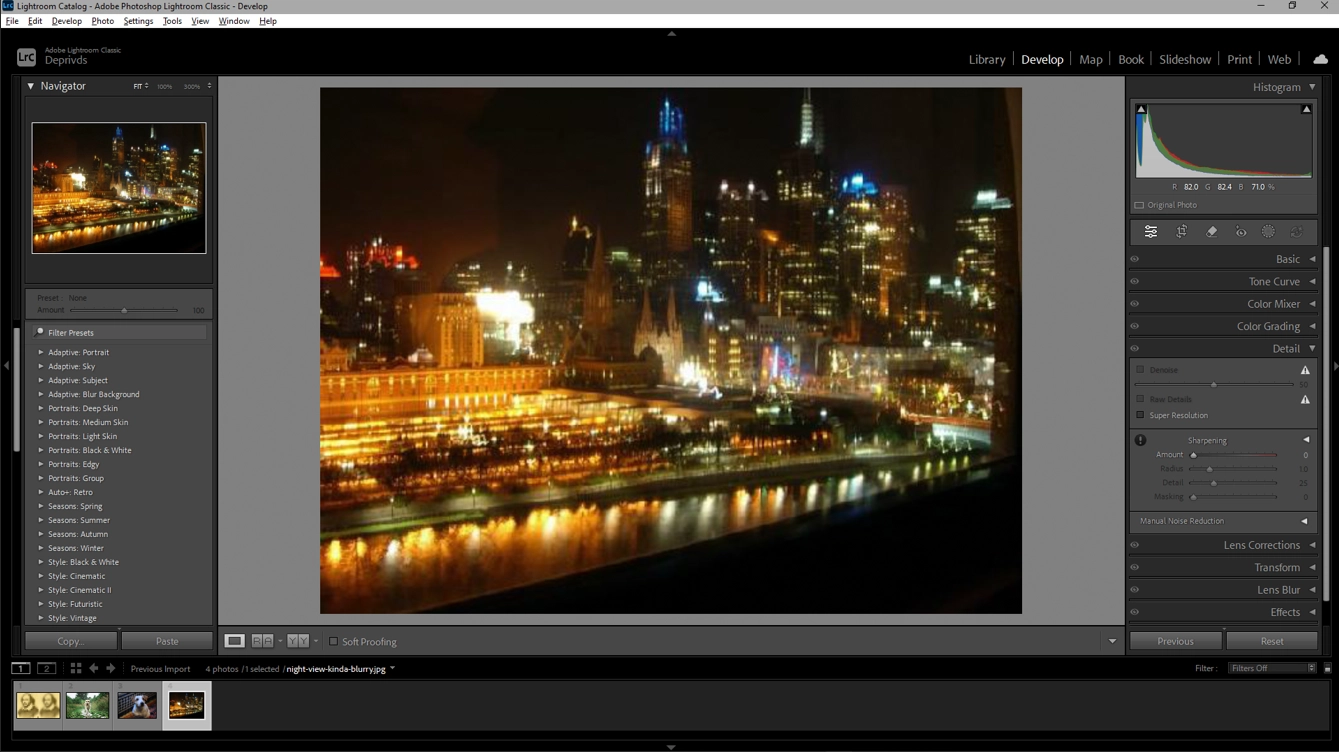This screenshot has height=752, width=1339.
Task: Open the Settings menu
Action: (x=138, y=20)
